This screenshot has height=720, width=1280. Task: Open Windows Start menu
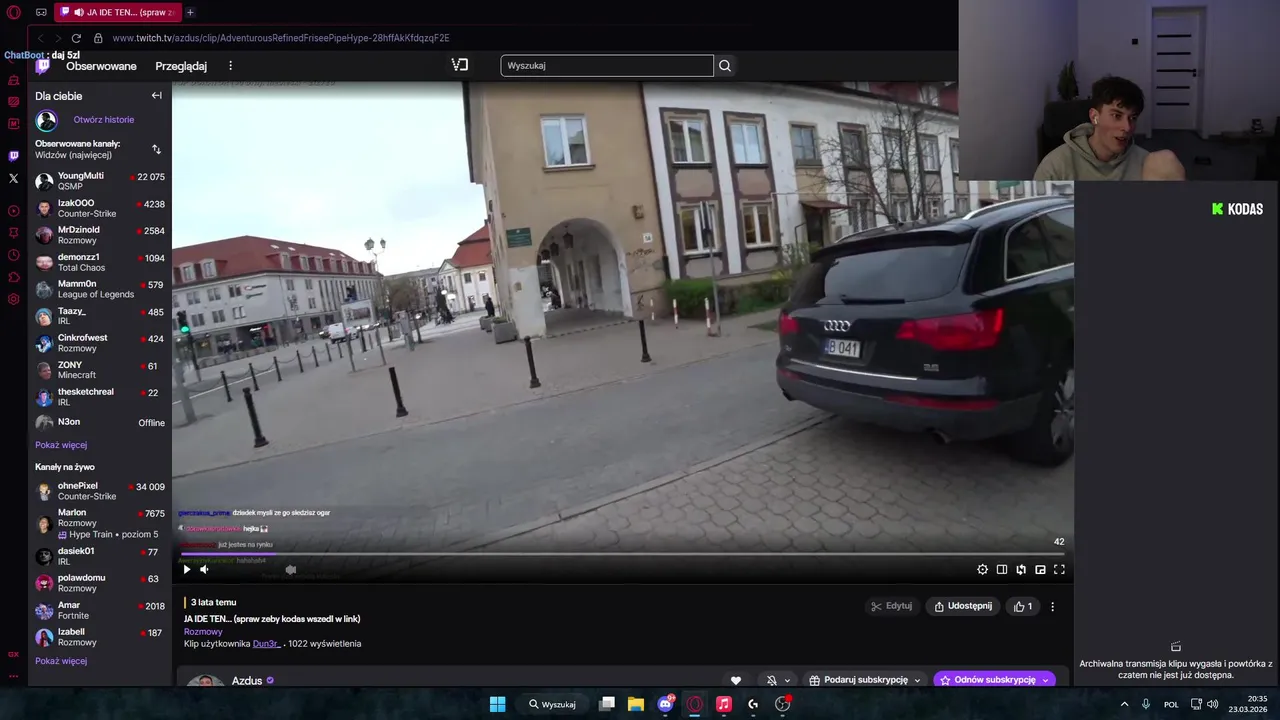[x=497, y=704]
